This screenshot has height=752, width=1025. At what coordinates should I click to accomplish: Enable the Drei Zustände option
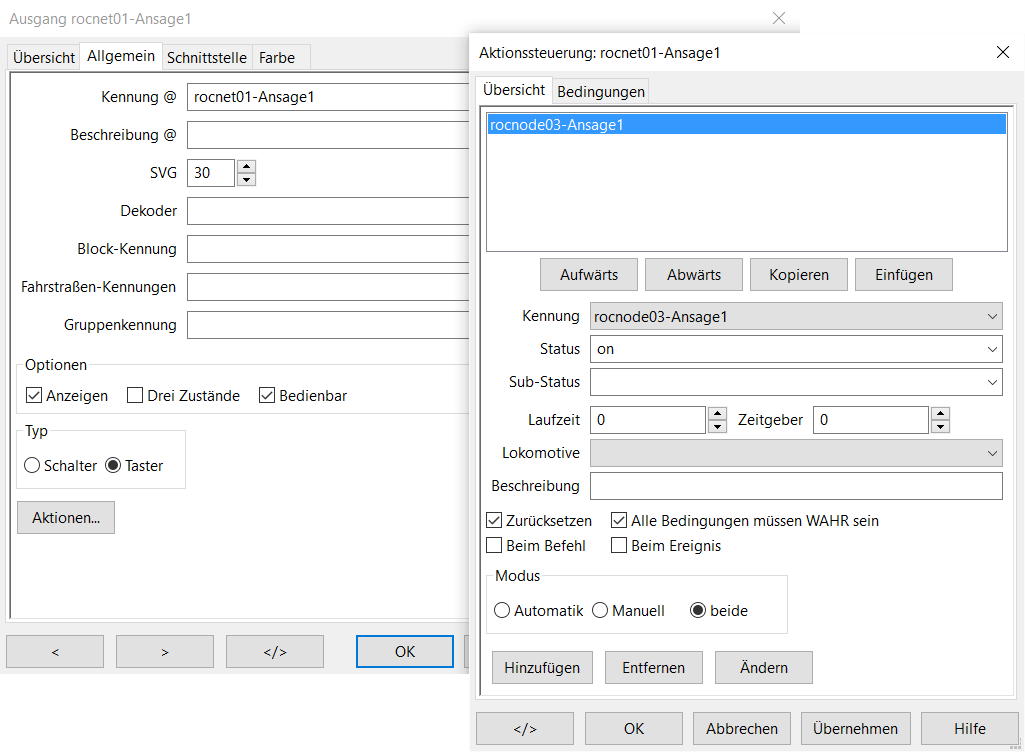coord(136,396)
